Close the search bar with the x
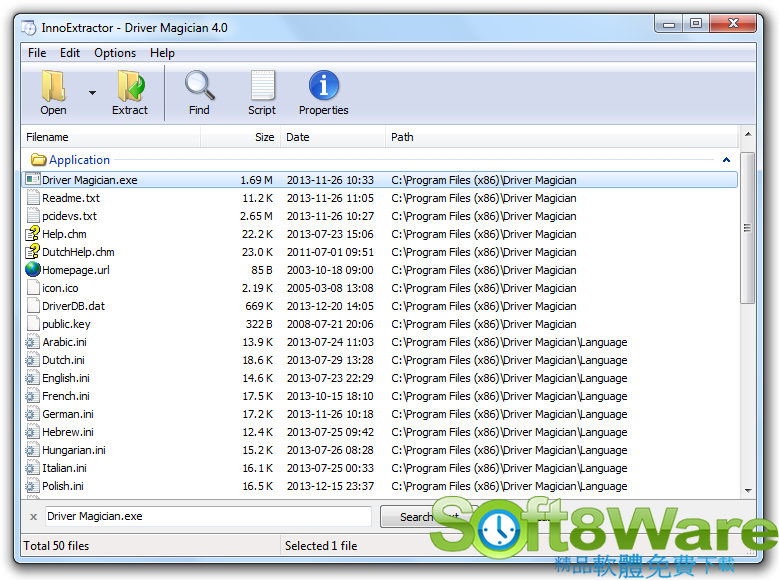The height and width of the screenshot is (580, 779). (x=33, y=517)
